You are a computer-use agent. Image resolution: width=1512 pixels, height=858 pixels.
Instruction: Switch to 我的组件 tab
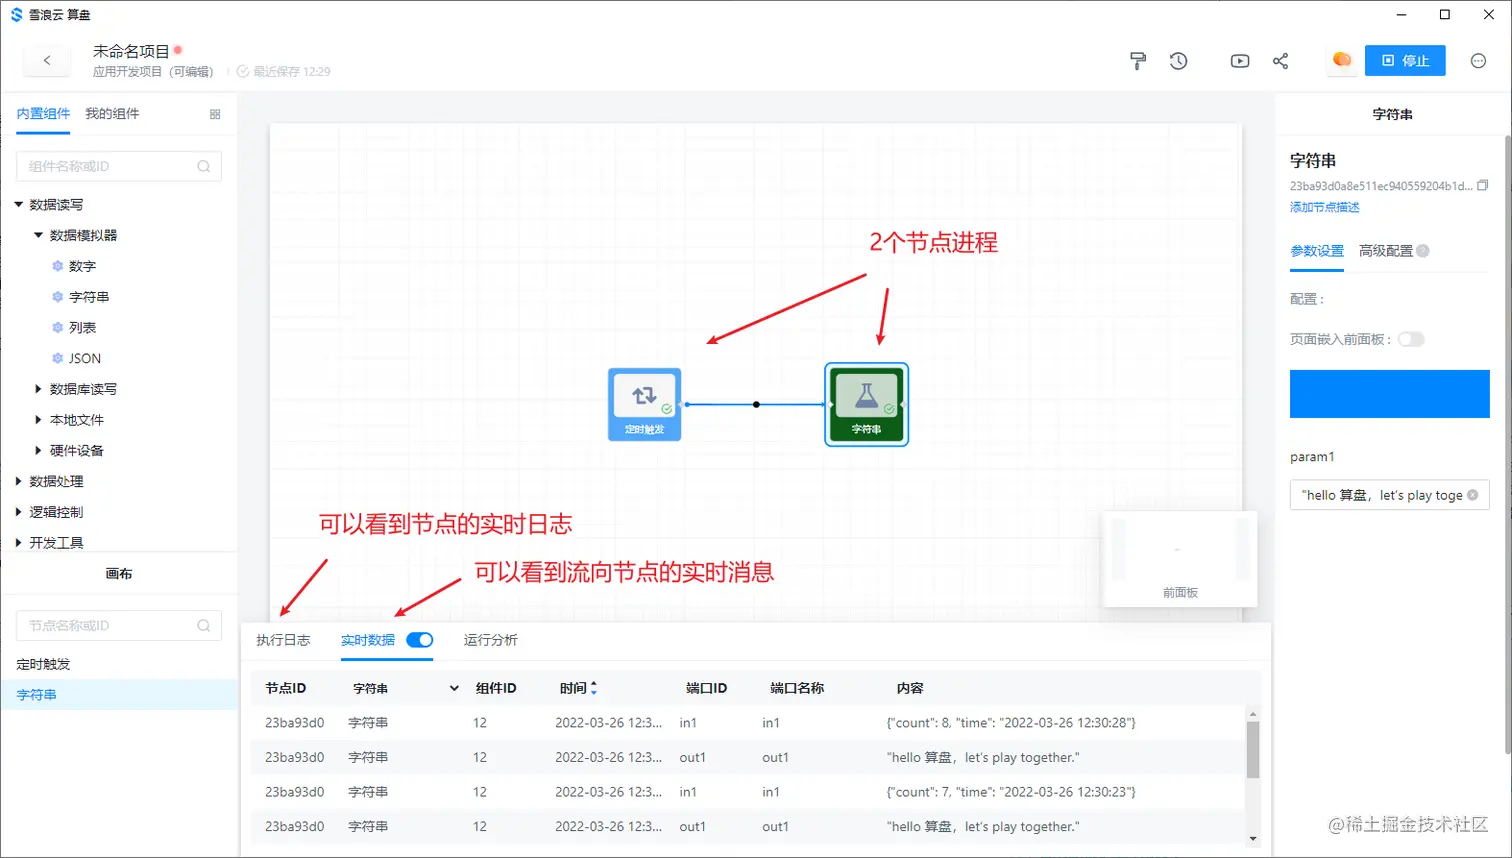[112, 114]
